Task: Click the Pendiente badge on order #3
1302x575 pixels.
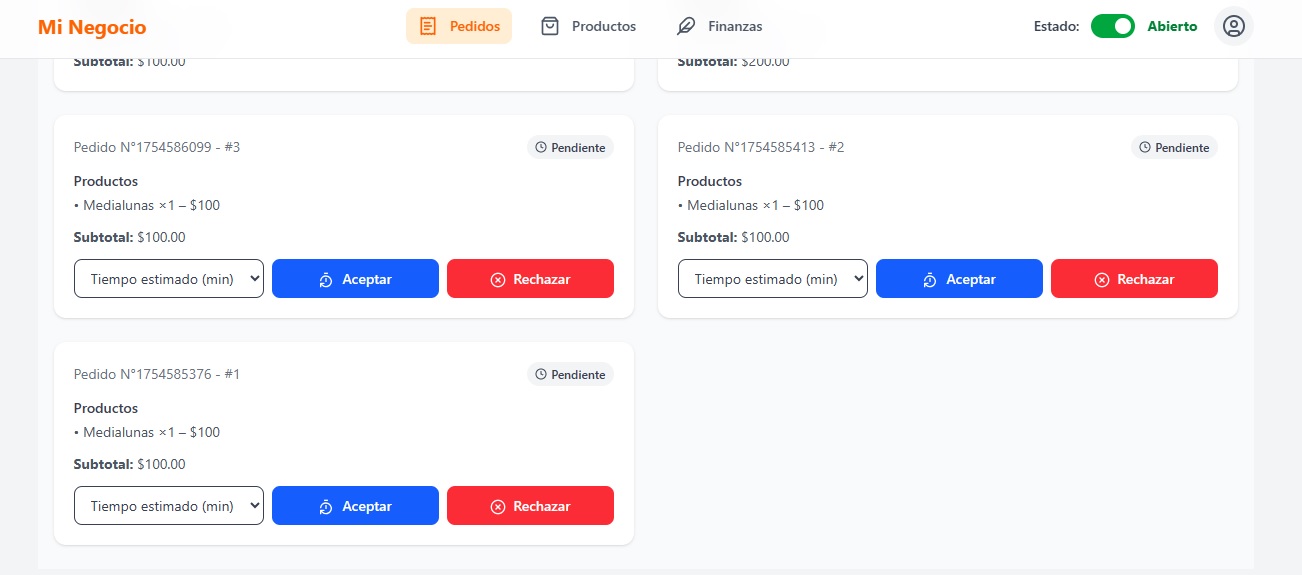Action: coord(570,147)
